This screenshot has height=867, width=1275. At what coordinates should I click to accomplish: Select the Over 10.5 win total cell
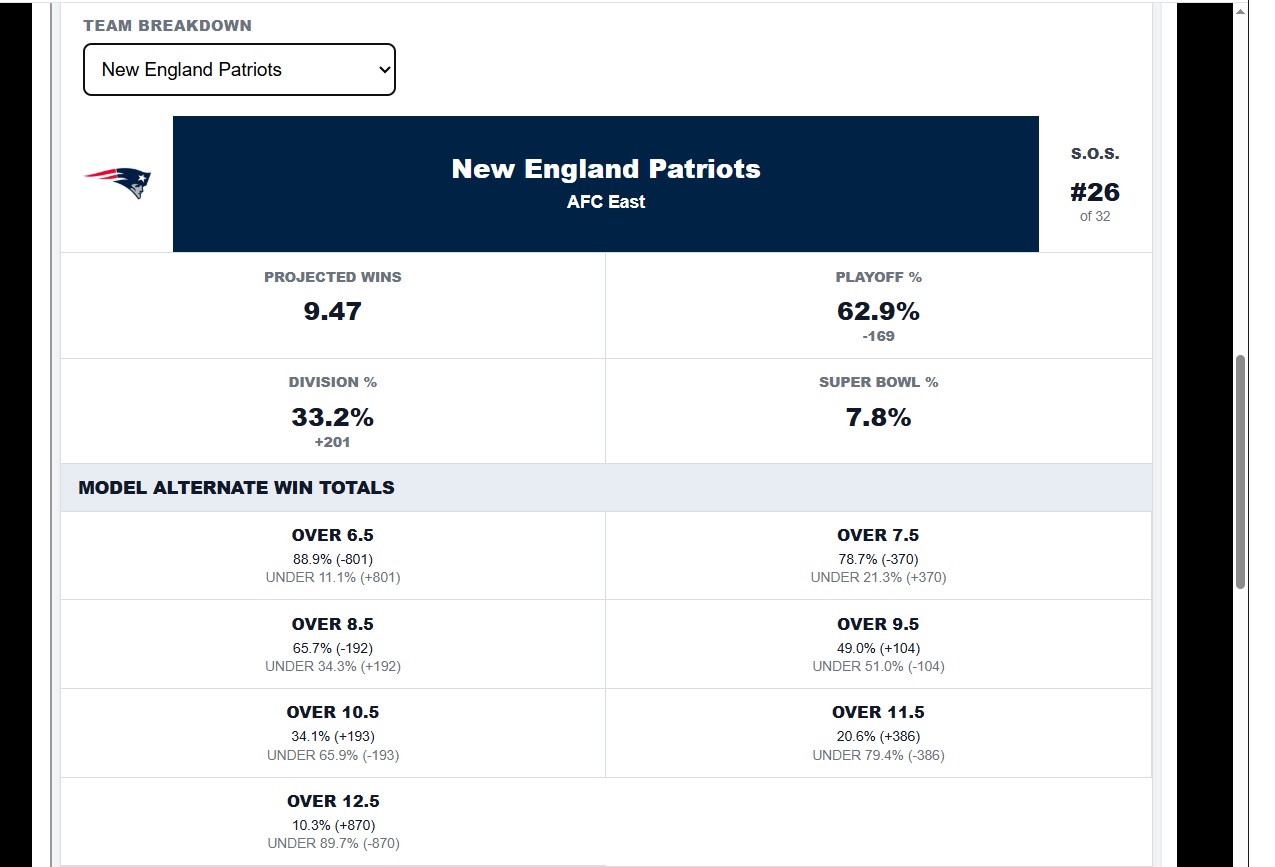(x=333, y=733)
